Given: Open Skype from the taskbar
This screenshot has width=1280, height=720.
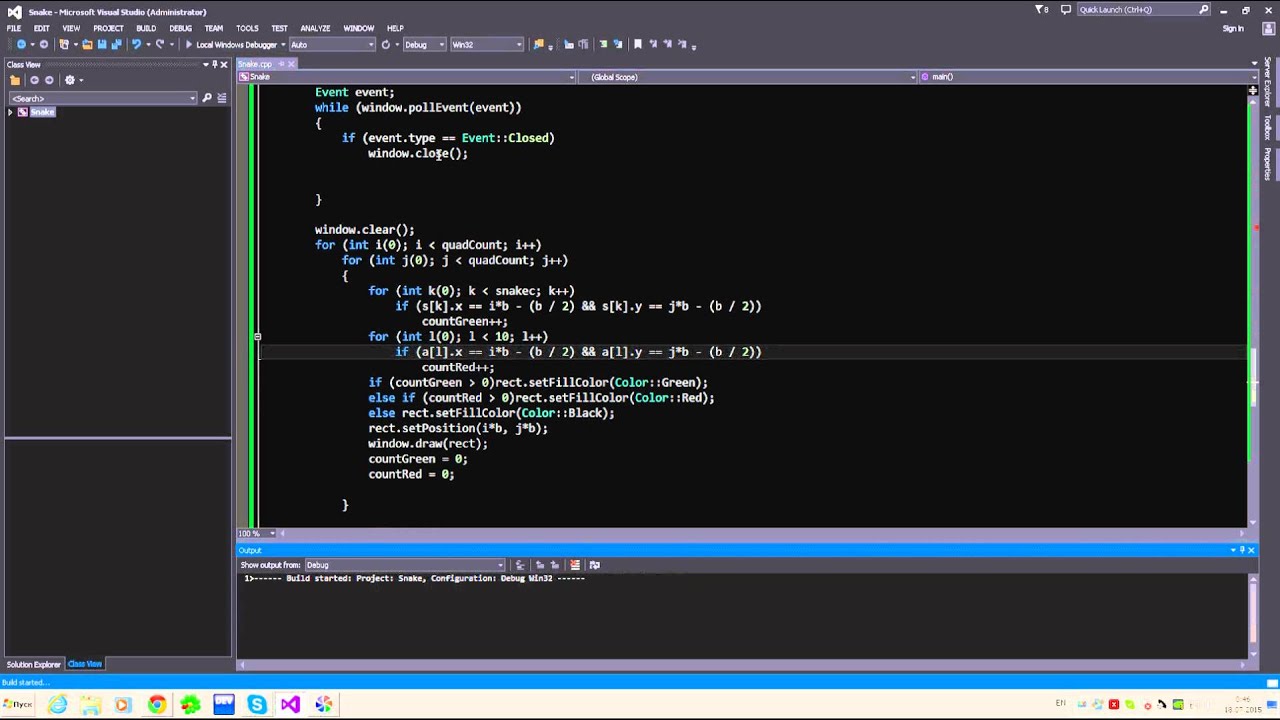Looking at the screenshot, I should pos(257,705).
